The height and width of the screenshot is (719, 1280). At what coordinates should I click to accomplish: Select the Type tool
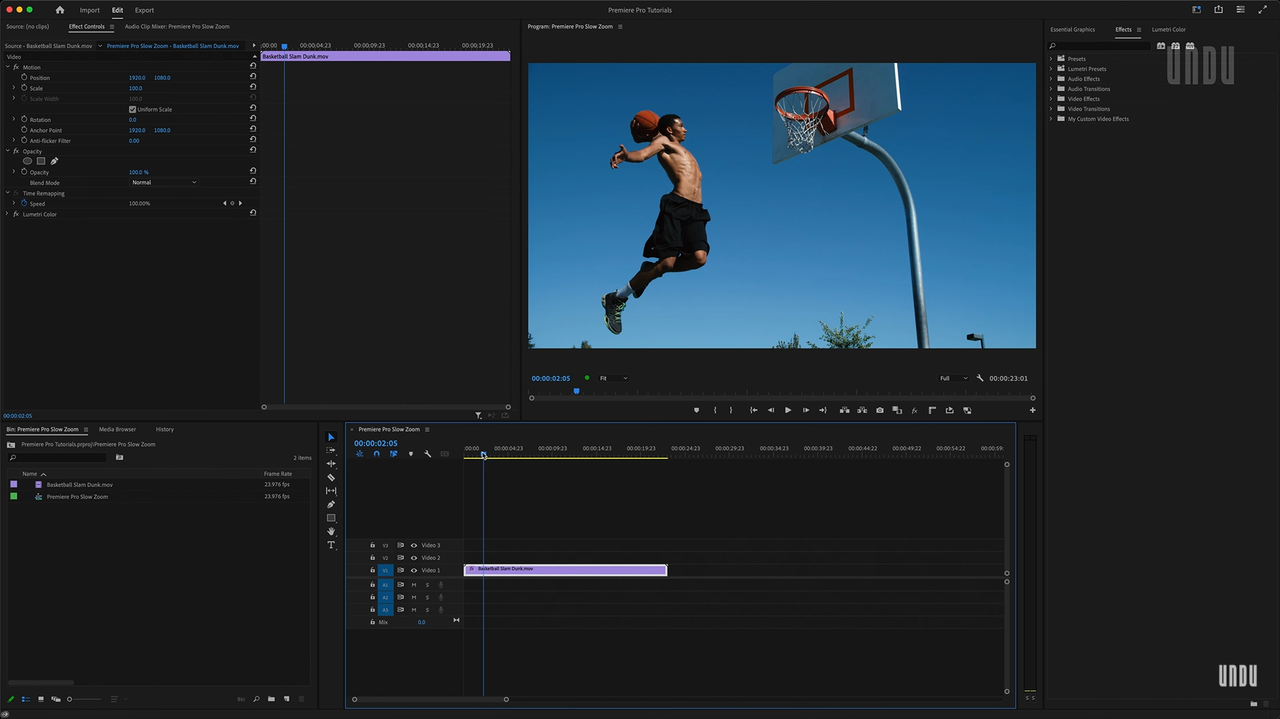click(x=331, y=545)
